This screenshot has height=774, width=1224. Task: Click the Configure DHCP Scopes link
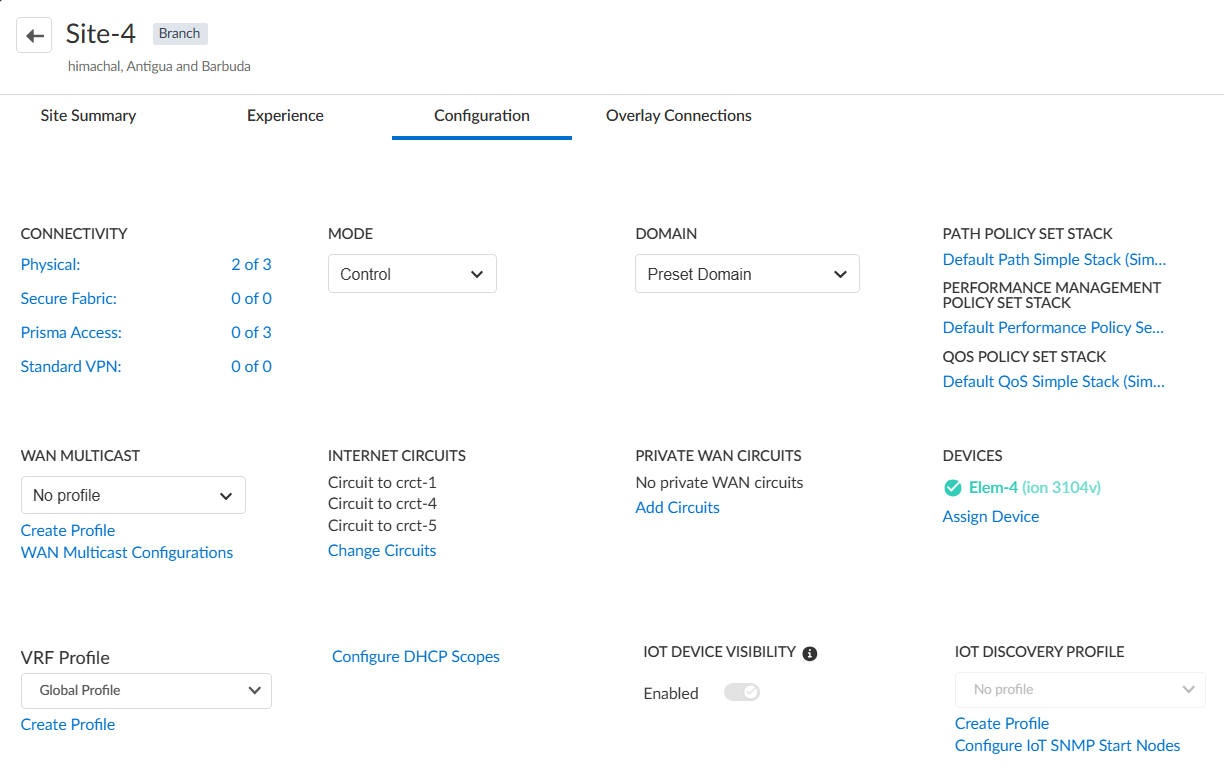[415, 656]
